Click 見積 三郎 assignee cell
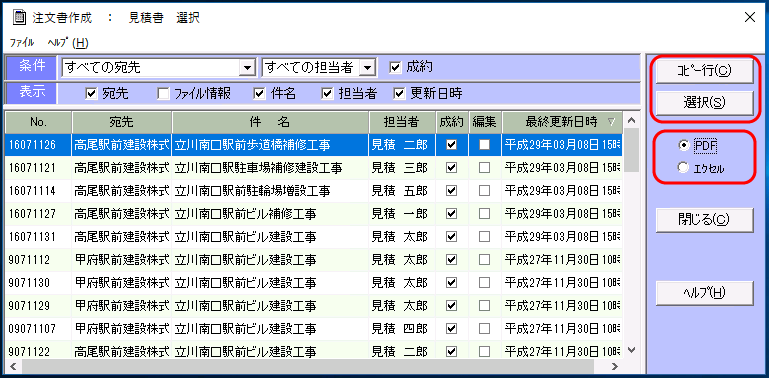769x378 pixels. [x=402, y=168]
